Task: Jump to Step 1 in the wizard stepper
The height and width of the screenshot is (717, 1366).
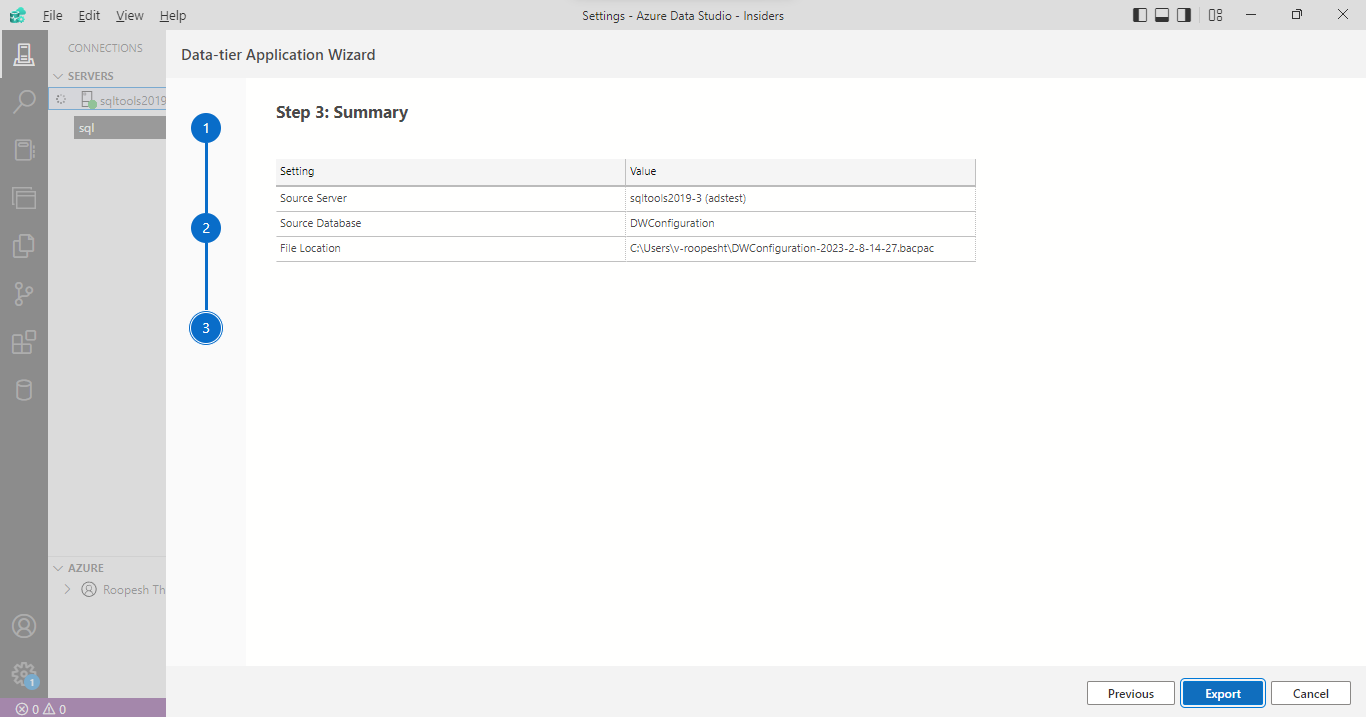Action: pyautogui.click(x=205, y=127)
